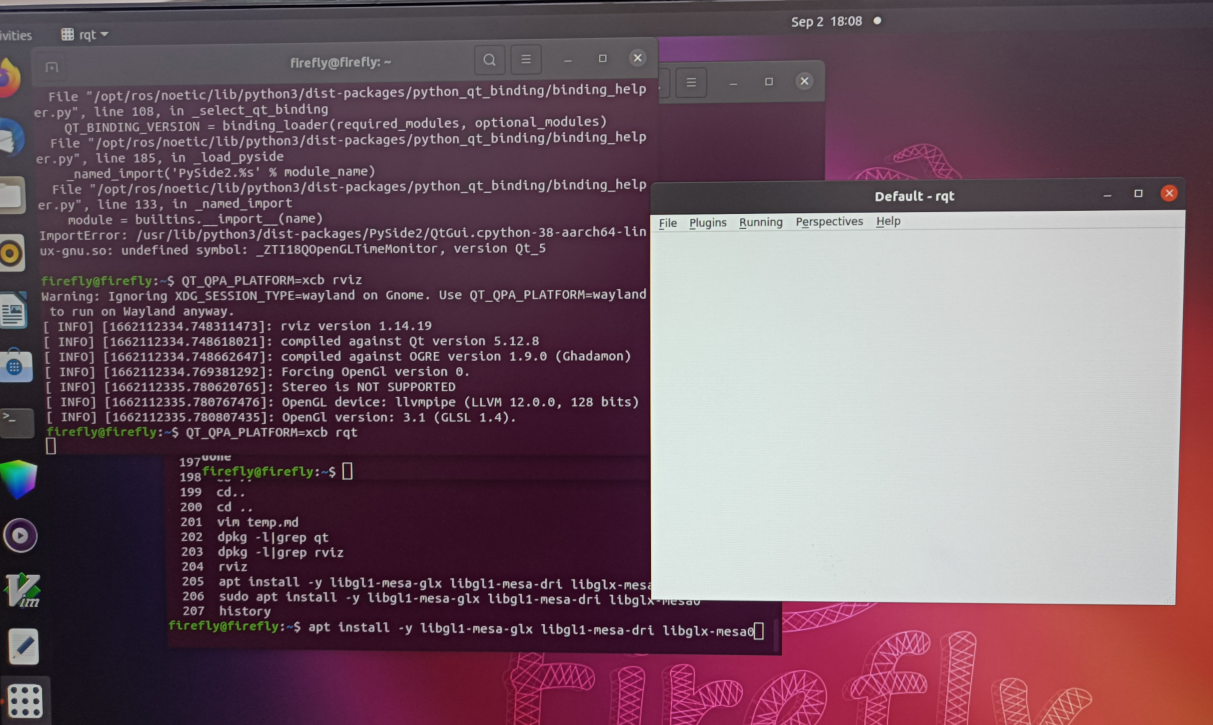Expand the rqt app indicator in the top bar
Screen dimensions: 1213x725
tap(85, 33)
